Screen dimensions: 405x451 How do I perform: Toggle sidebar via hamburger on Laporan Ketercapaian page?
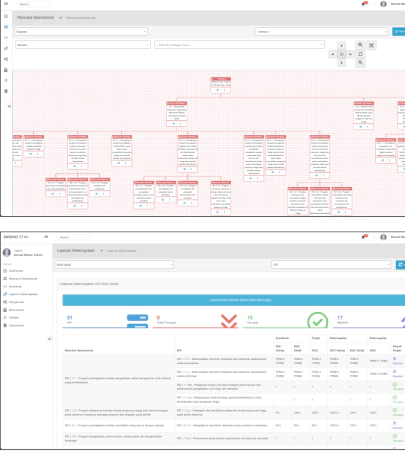[46, 237]
